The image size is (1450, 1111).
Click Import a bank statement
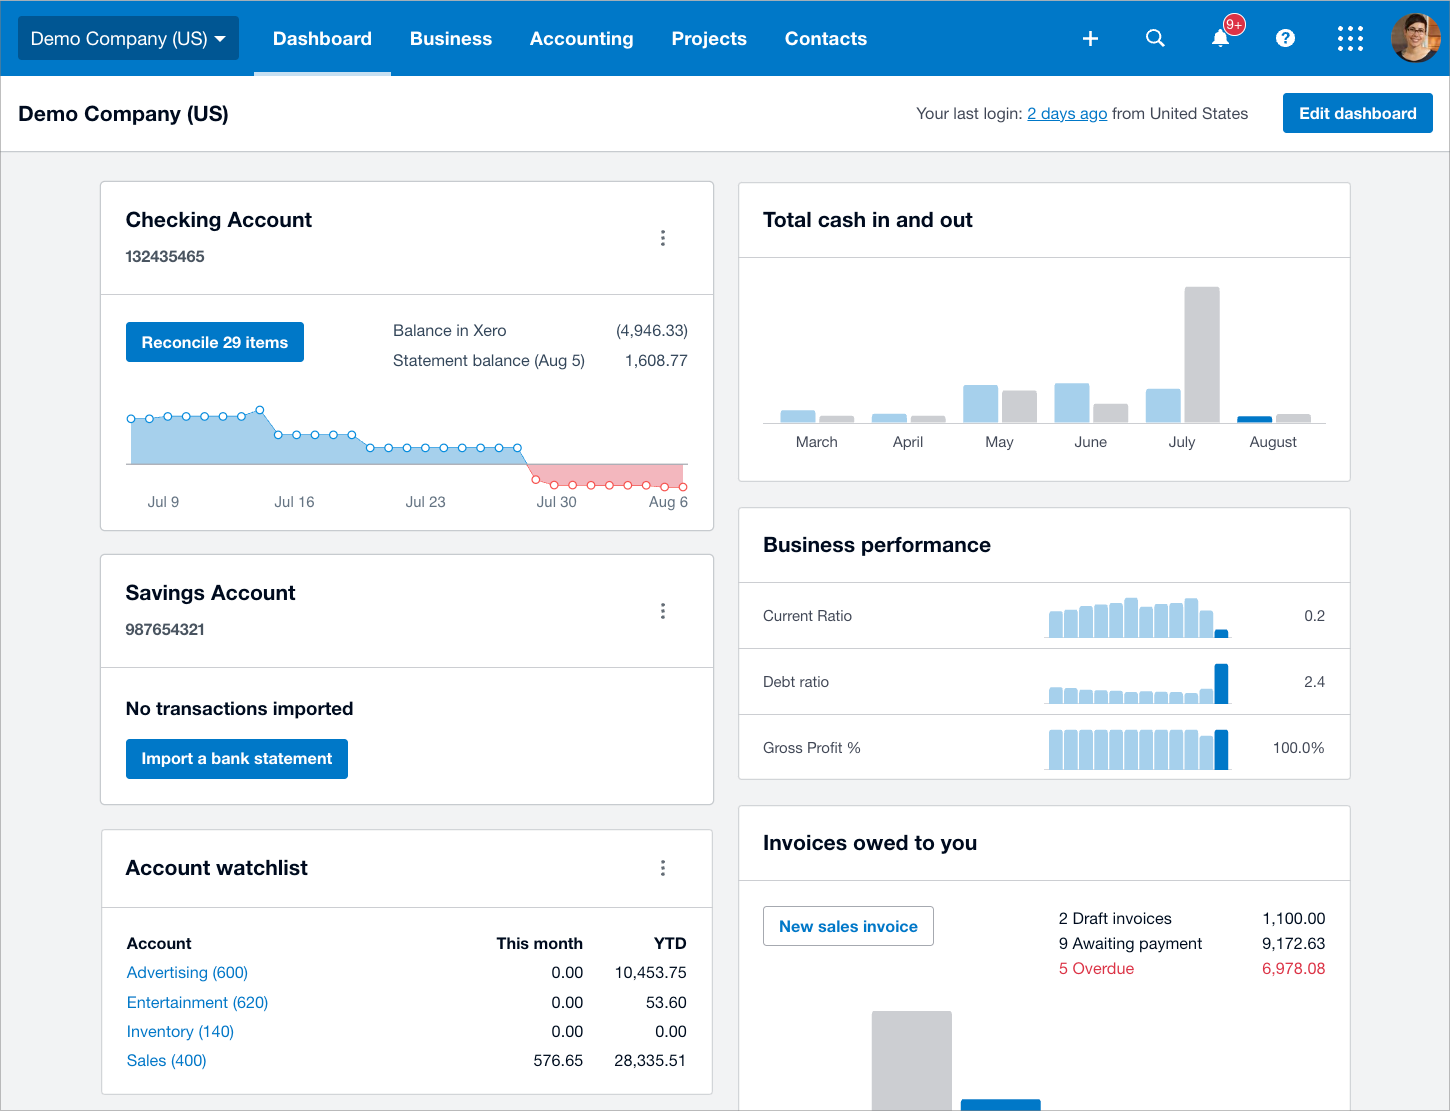237,759
